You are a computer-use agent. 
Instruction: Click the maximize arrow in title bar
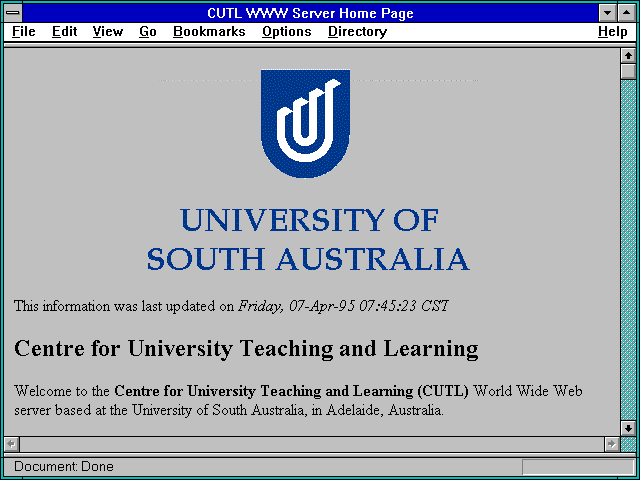tap(627, 13)
